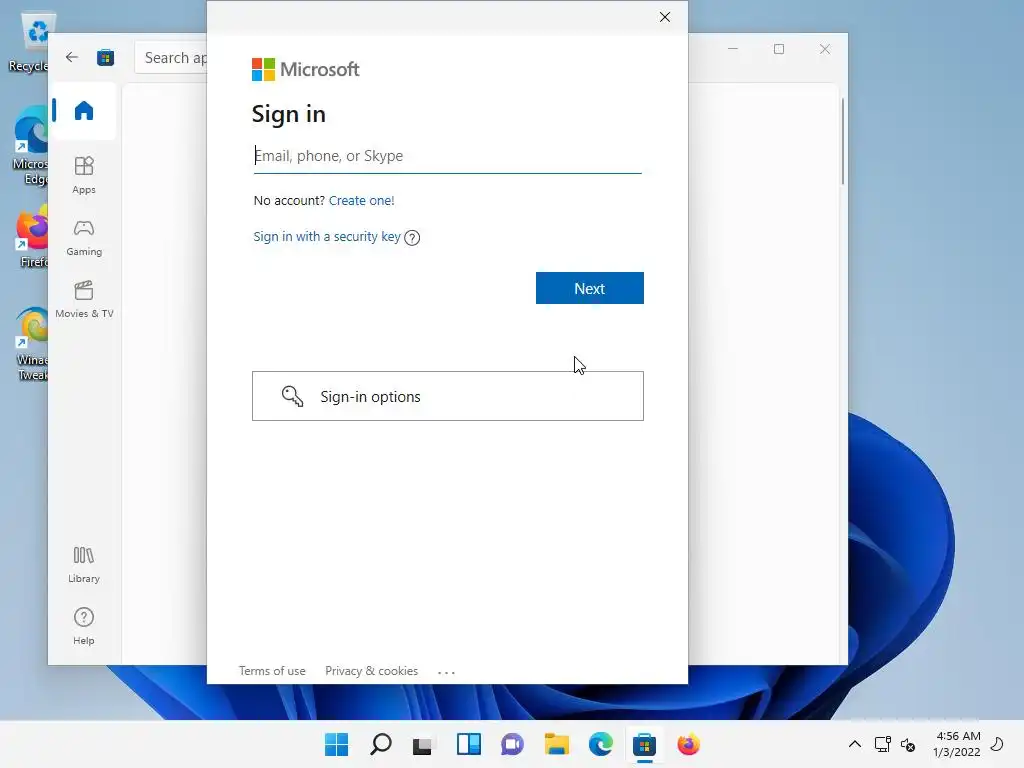Click muted volume icon in tray
This screenshot has width=1024, height=768.
tap(908, 744)
